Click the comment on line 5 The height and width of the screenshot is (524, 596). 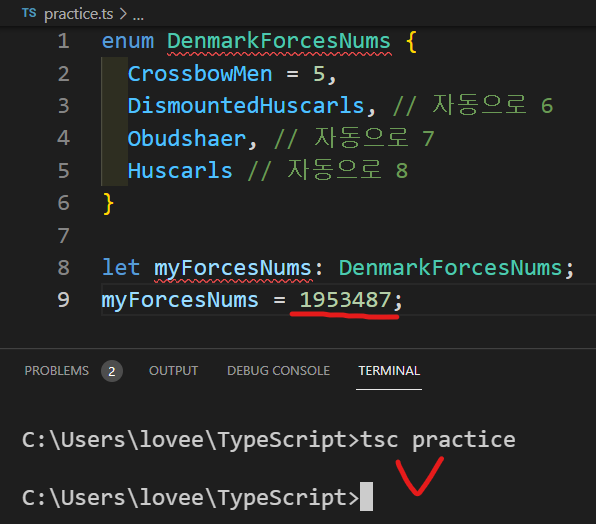tap(328, 170)
